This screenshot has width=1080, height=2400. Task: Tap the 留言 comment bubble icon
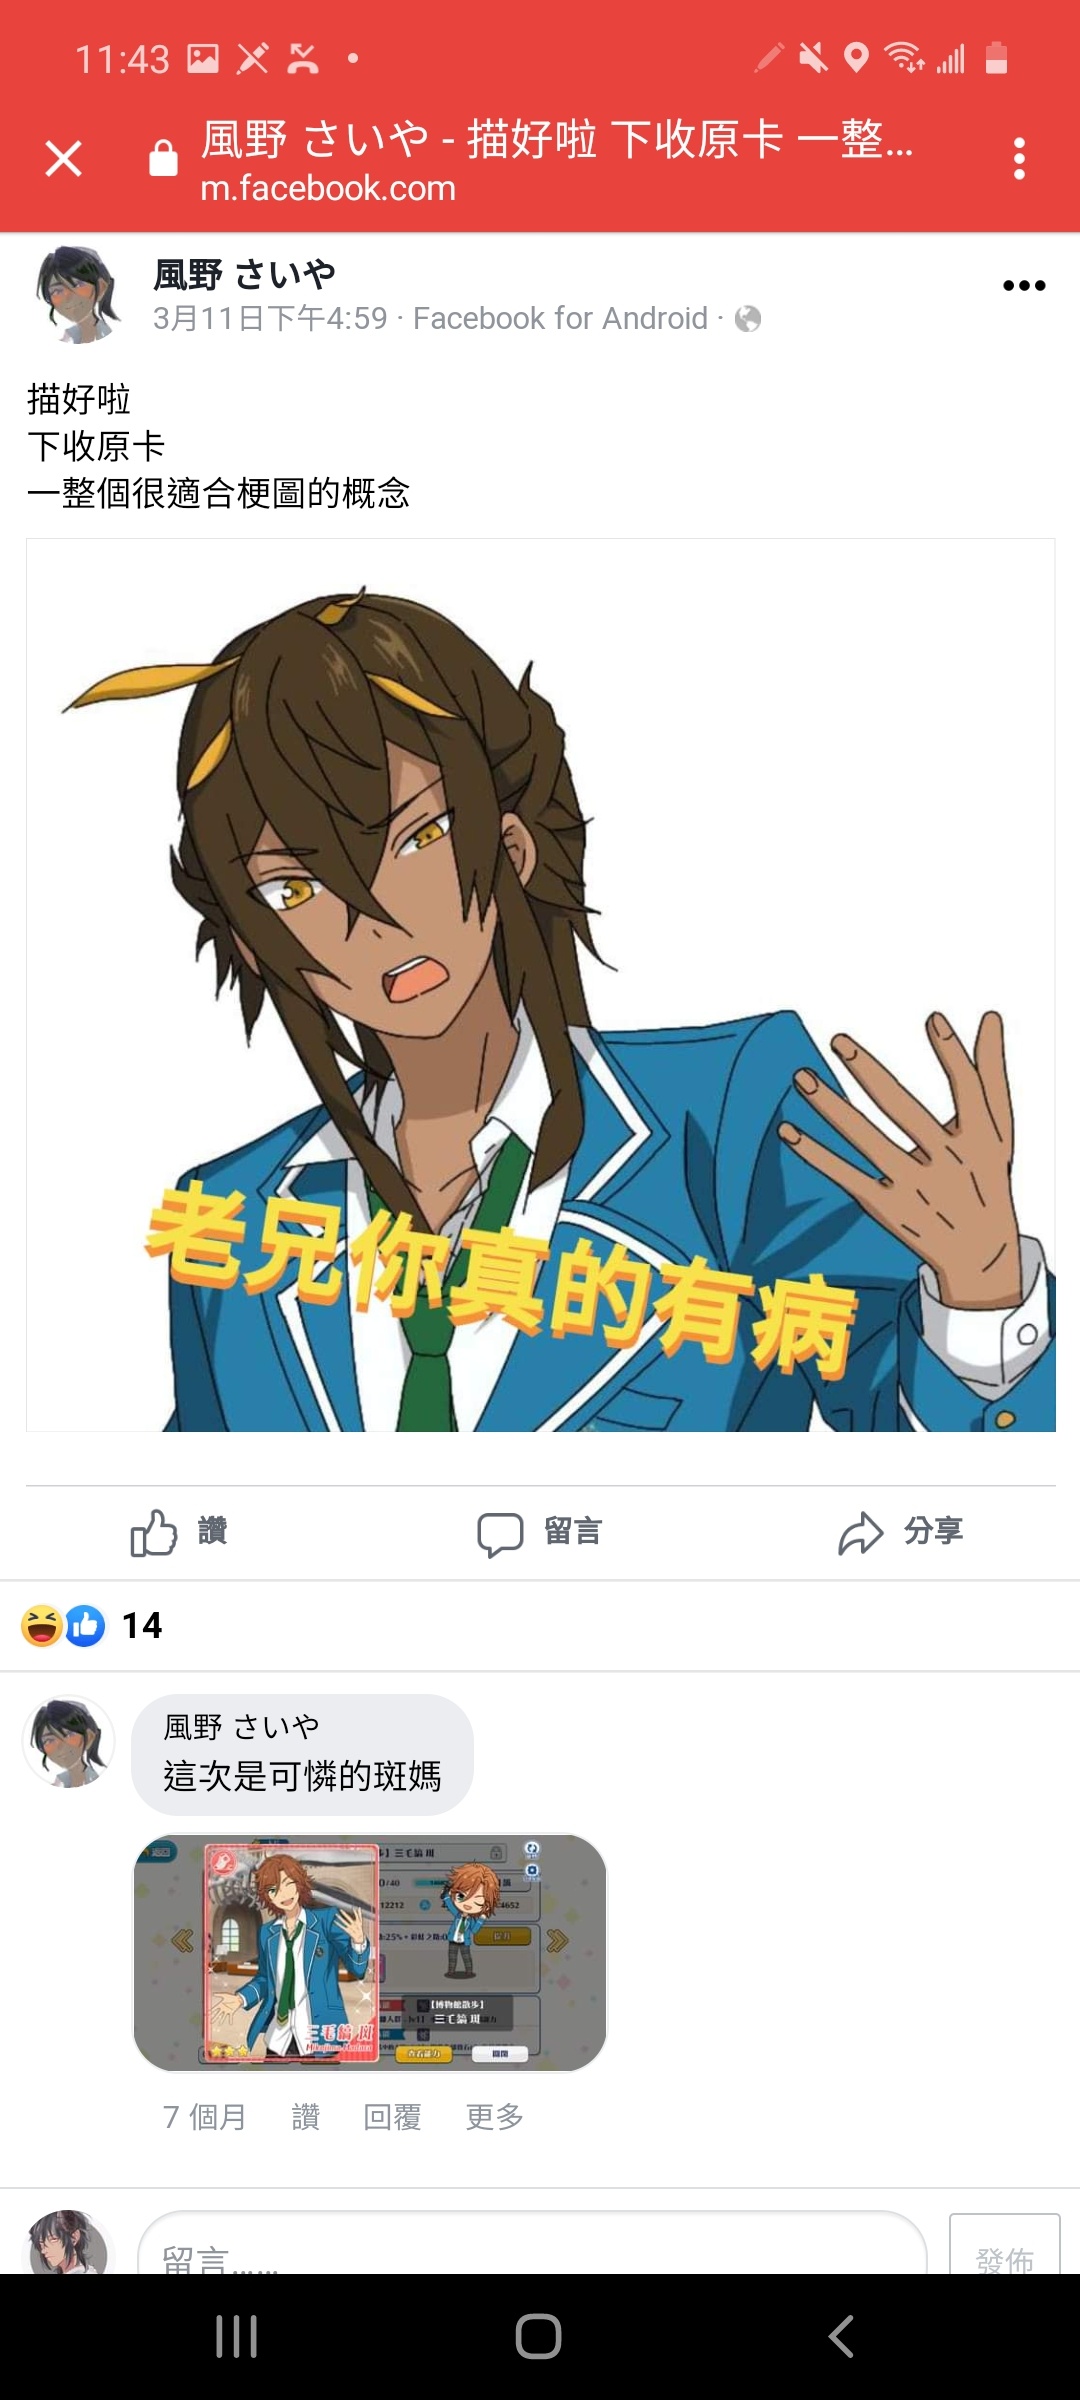point(500,1533)
